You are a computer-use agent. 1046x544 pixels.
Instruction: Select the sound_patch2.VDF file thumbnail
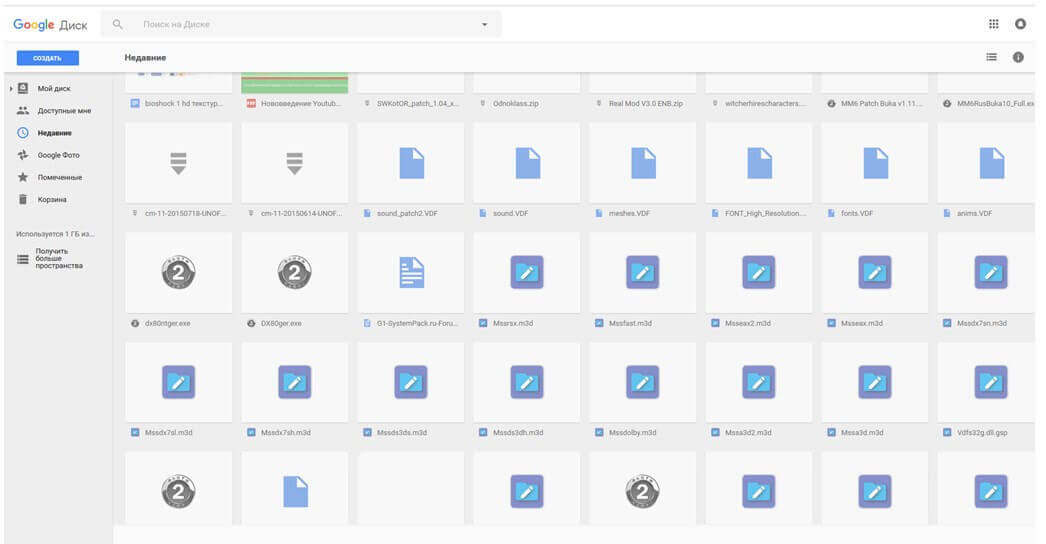pyautogui.click(x=411, y=163)
